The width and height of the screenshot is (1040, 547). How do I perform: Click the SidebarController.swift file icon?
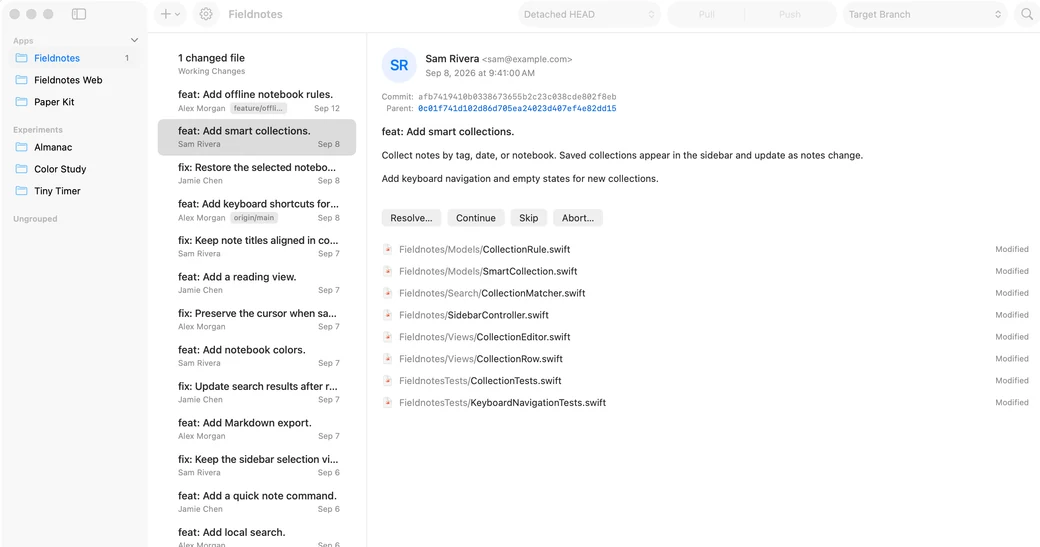(387, 315)
